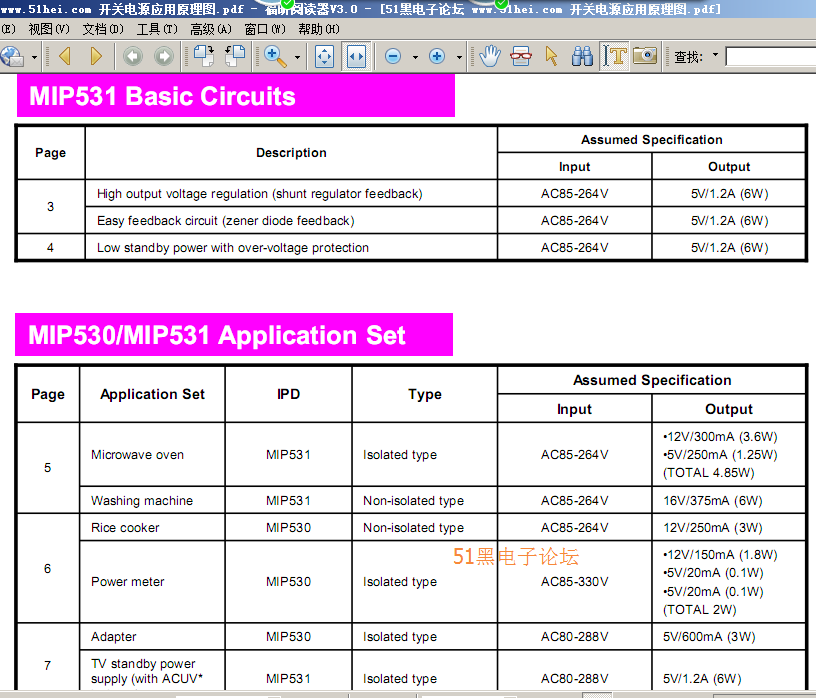Select the zoom magnifier tool
The width and height of the screenshot is (816, 698).
coord(275,56)
